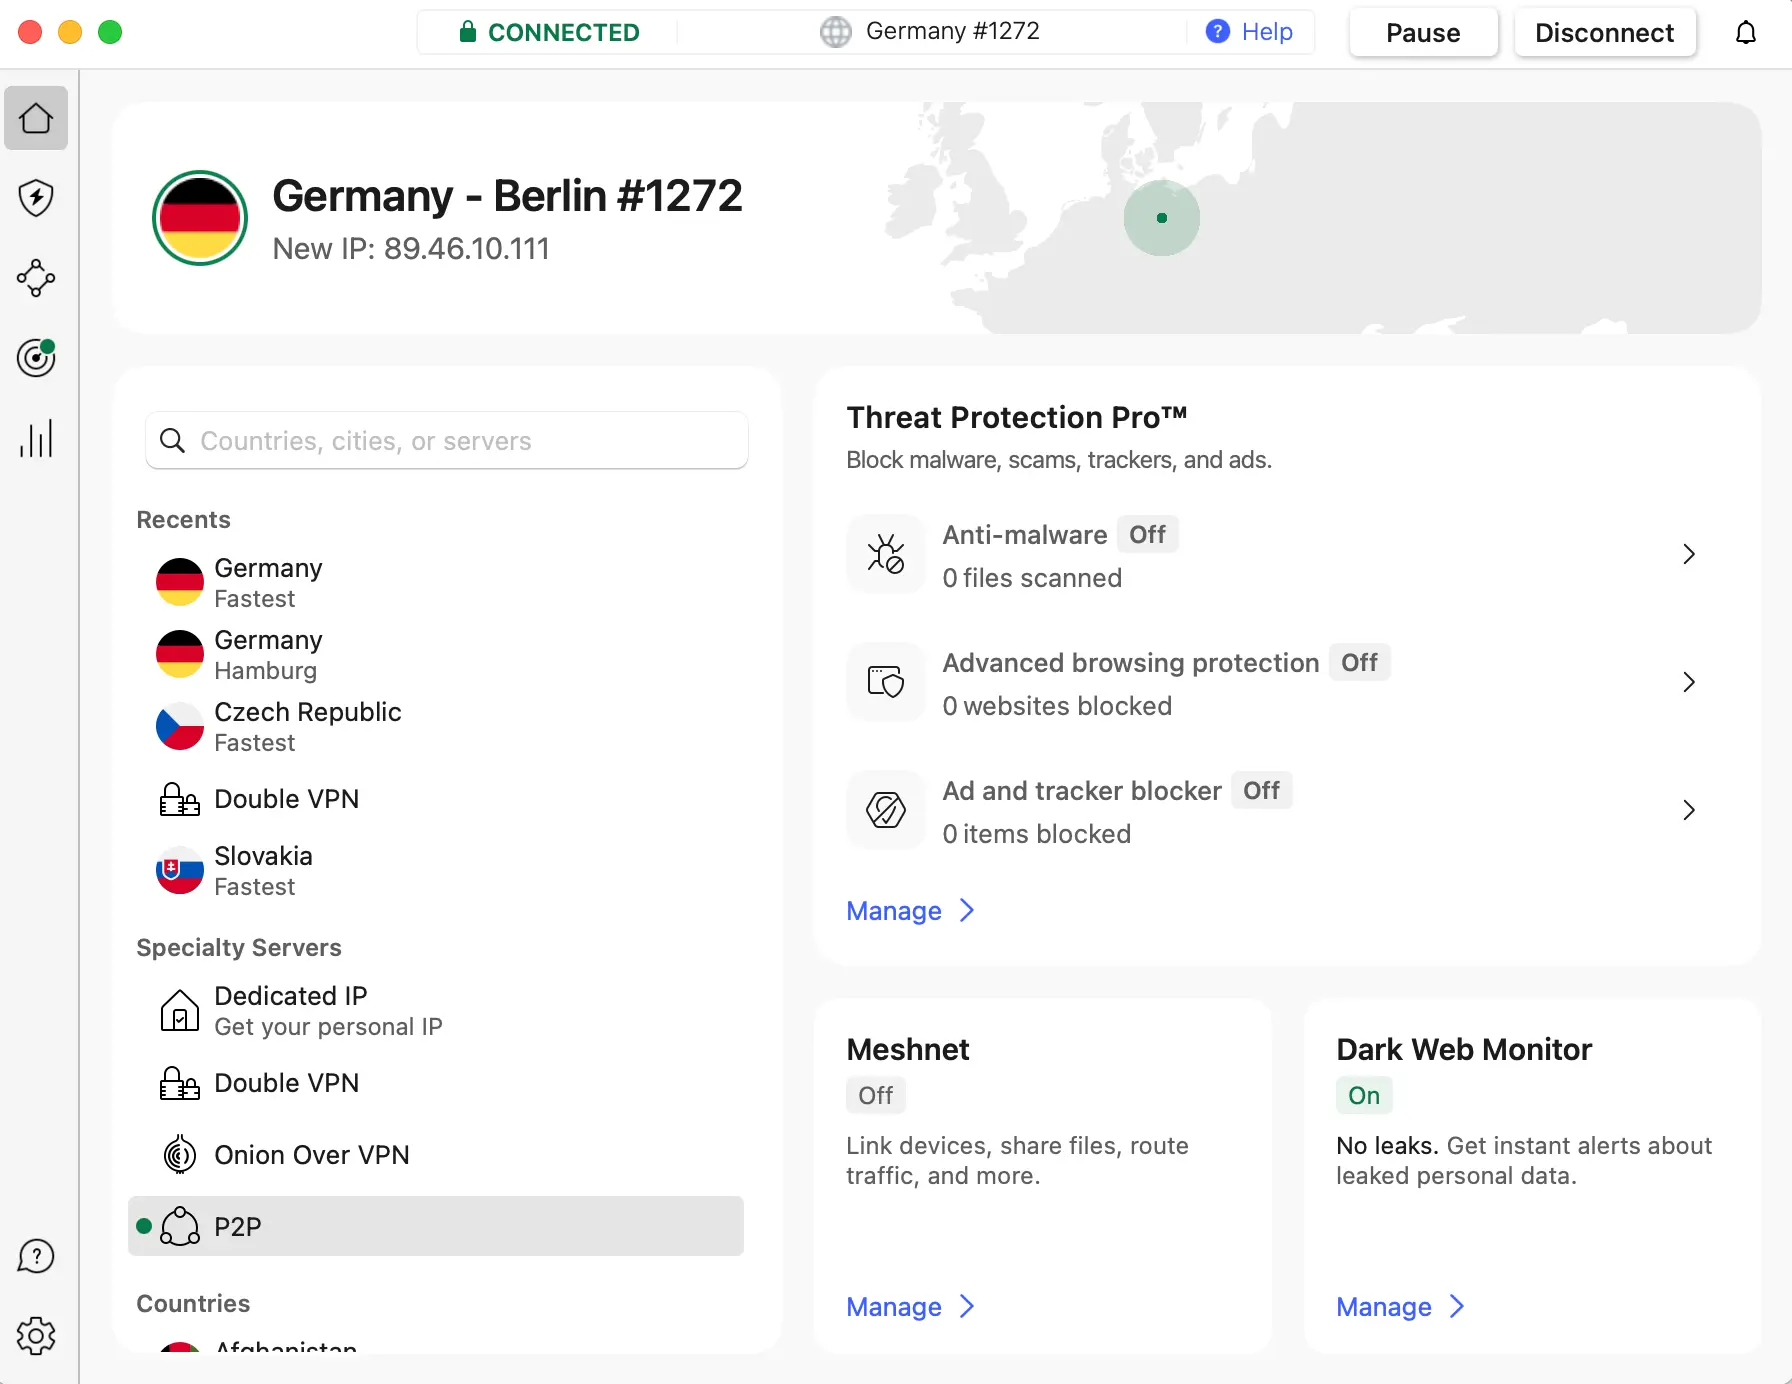Open Meshnet icon in sidebar

[36, 278]
